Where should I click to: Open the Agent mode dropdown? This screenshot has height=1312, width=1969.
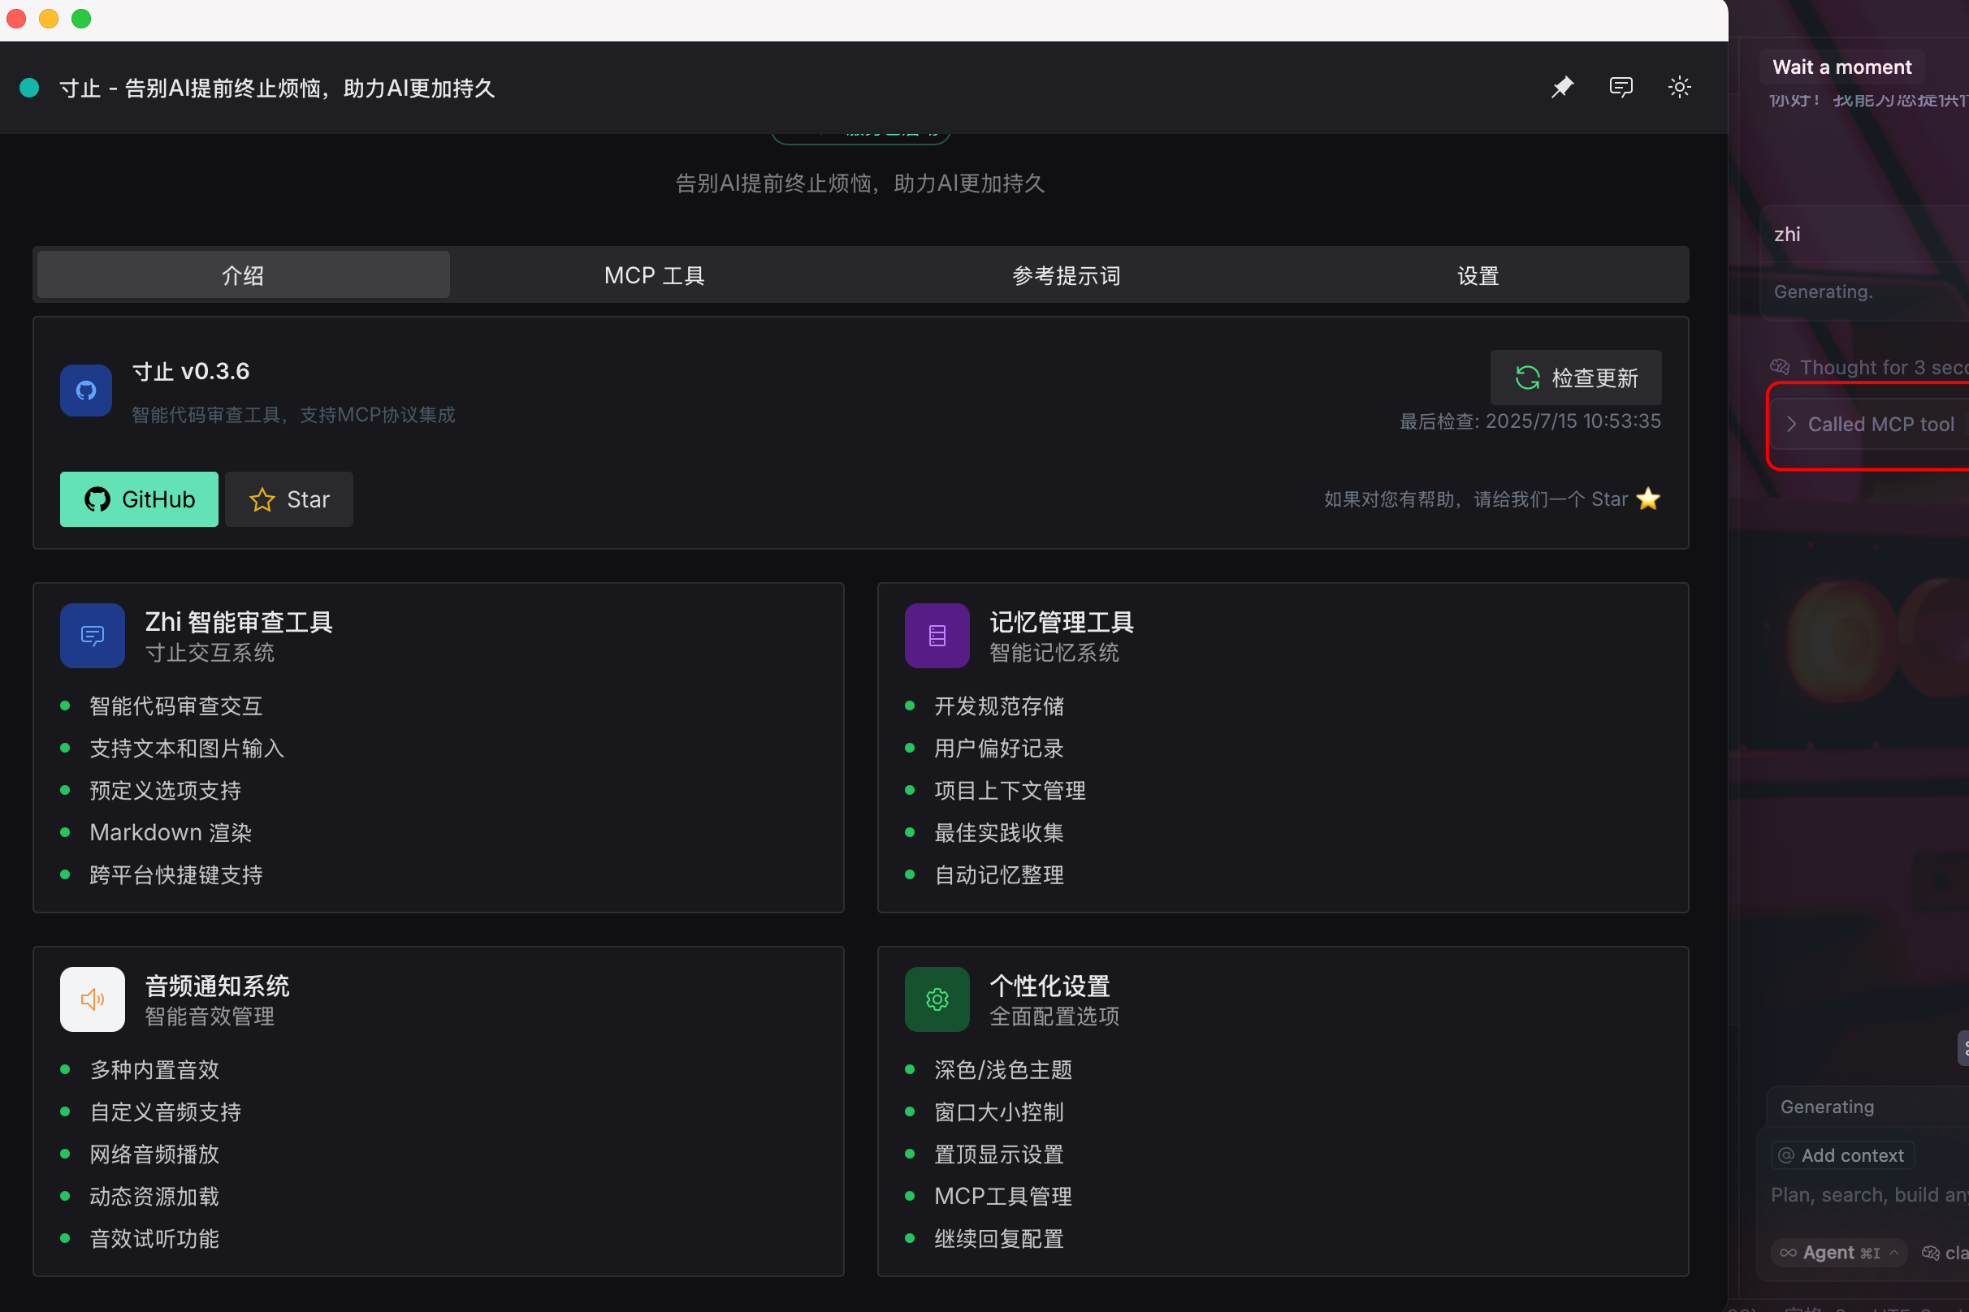pyautogui.click(x=1839, y=1252)
